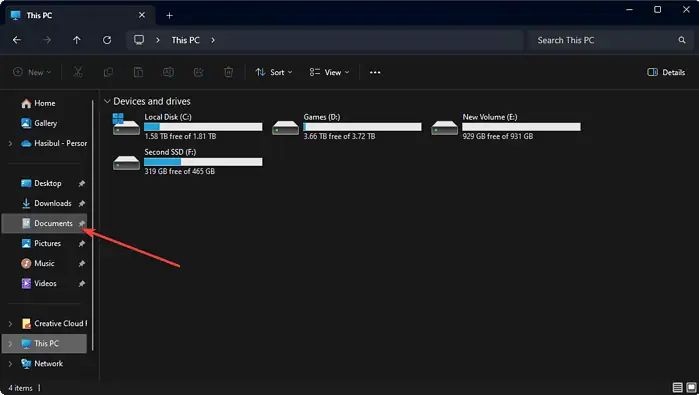Open Local Disk (C:) drive
The width and height of the screenshot is (699, 395).
pyautogui.click(x=187, y=126)
